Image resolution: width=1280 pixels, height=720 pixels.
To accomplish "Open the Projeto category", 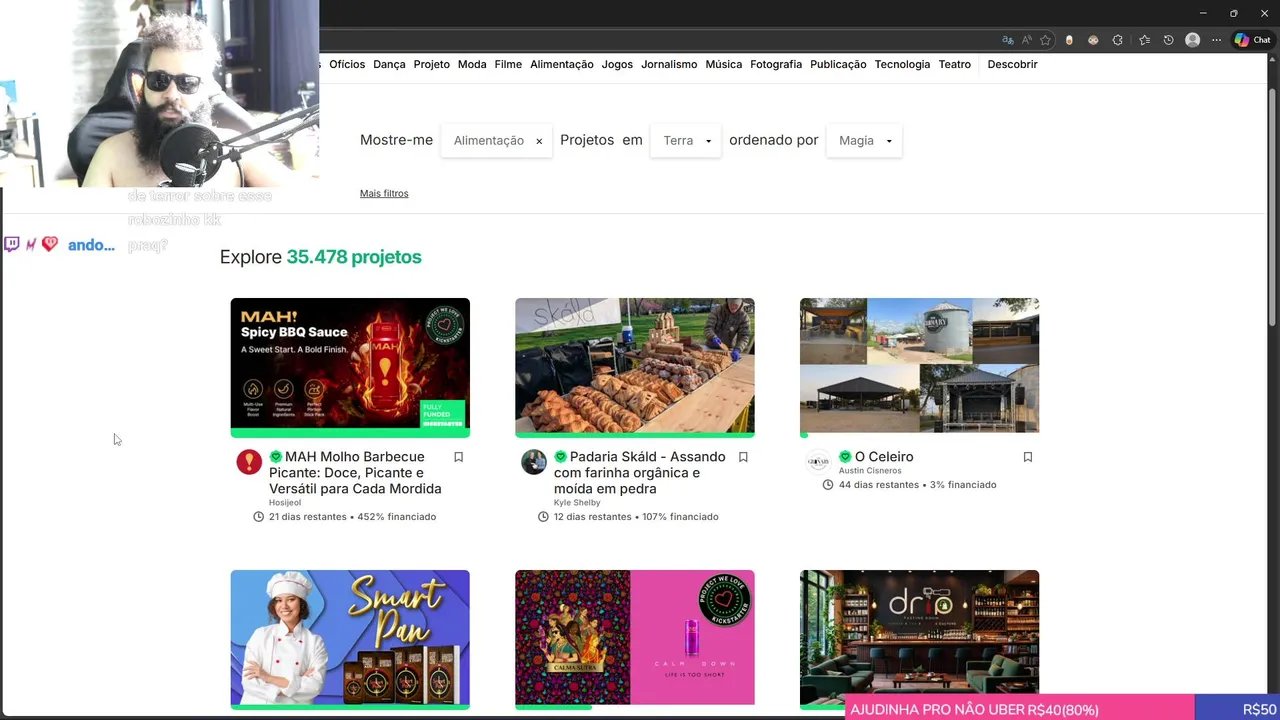I will (x=432, y=64).
